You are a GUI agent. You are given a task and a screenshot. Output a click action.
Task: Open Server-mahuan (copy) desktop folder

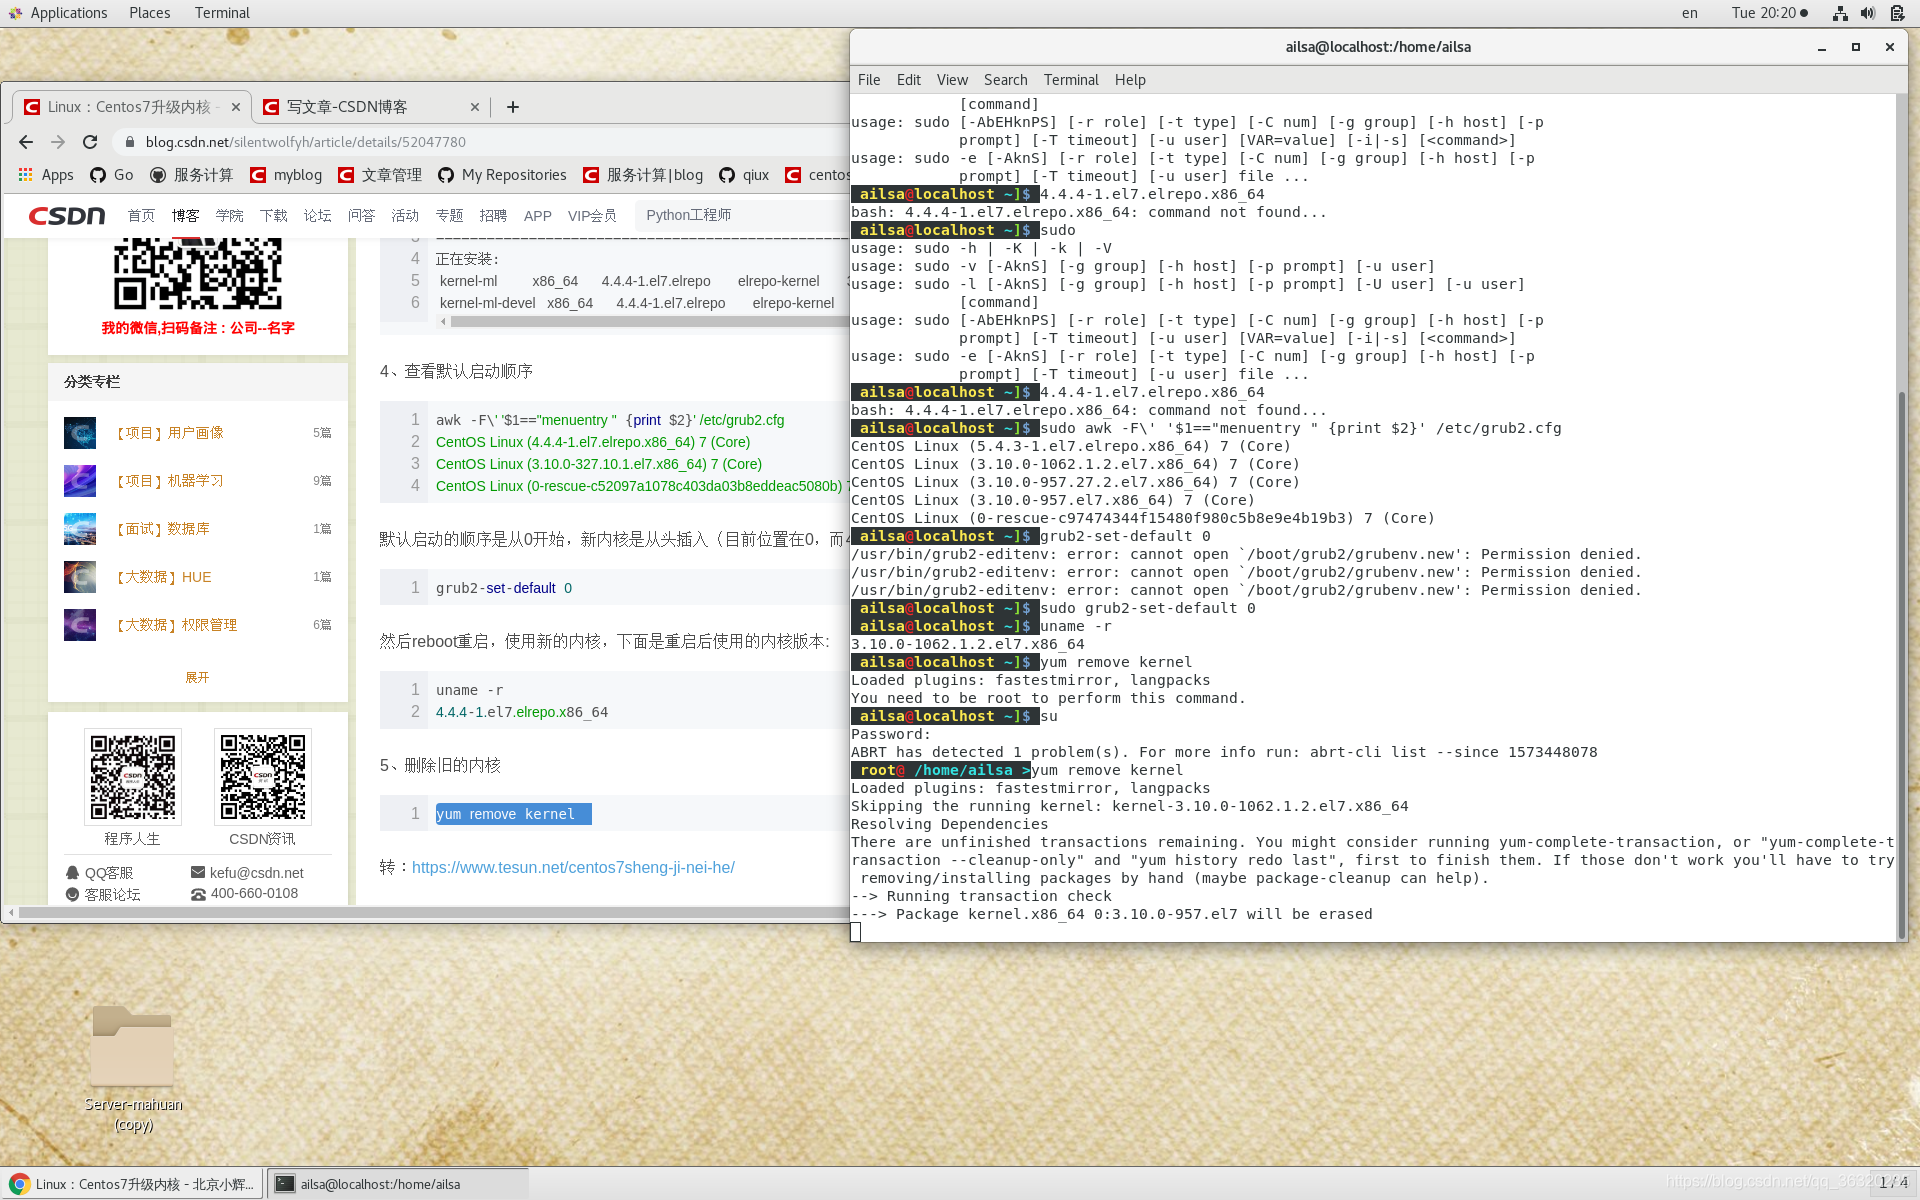[x=132, y=1048]
